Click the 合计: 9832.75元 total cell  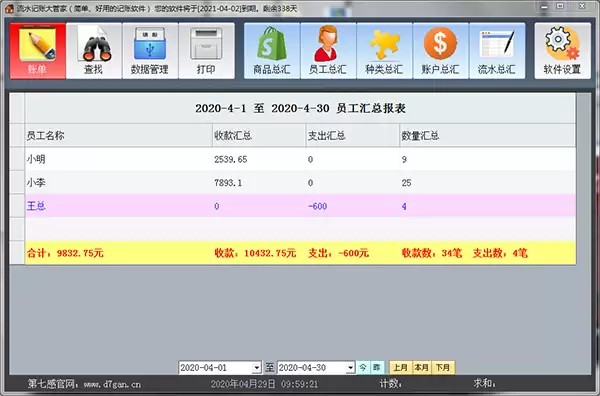[119, 253]
